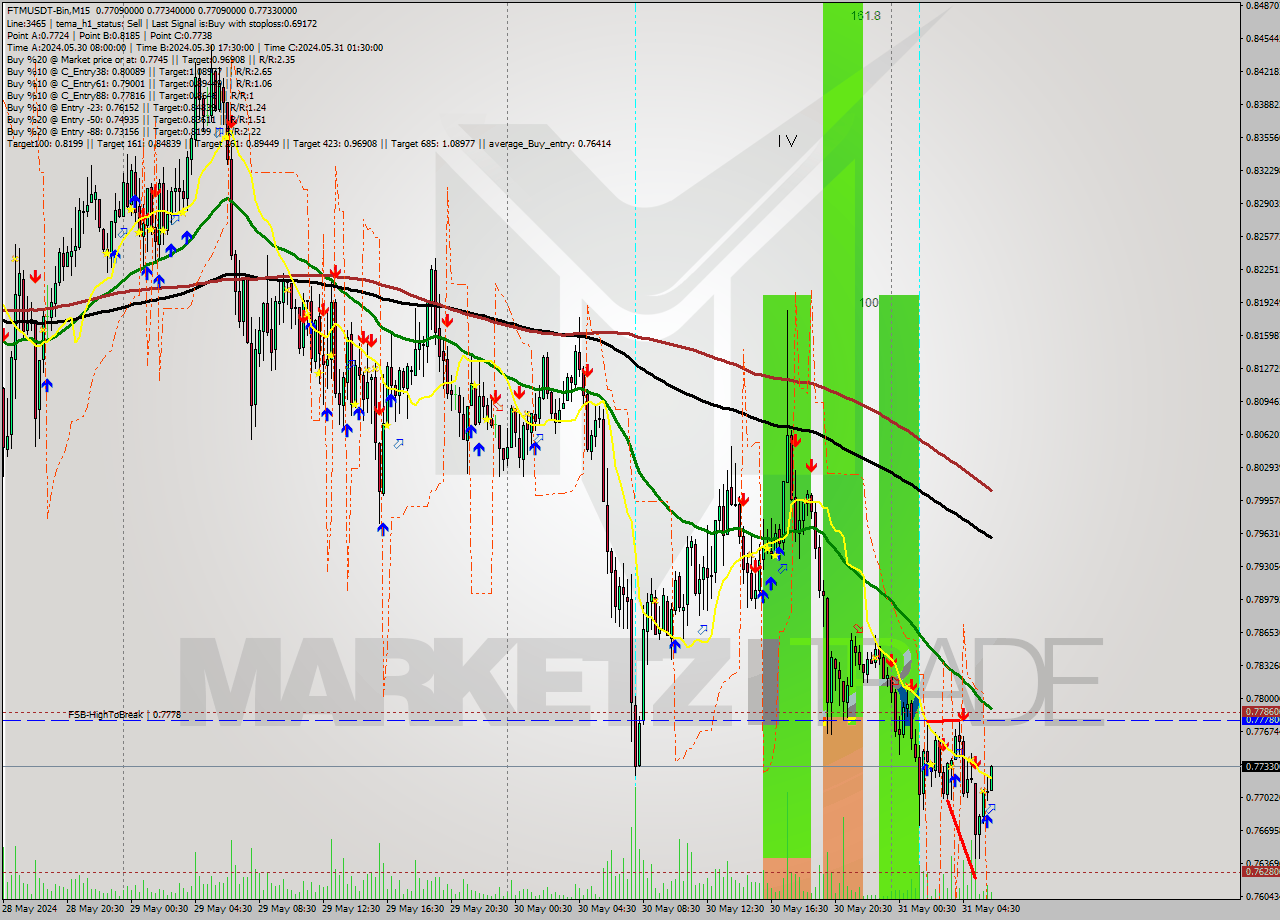Image resolution: width=1280 pixels, height=920 pixels.
Task: Click the '30 May 12:30' time label
Action: pyautogui.click(x=736, y=909)
